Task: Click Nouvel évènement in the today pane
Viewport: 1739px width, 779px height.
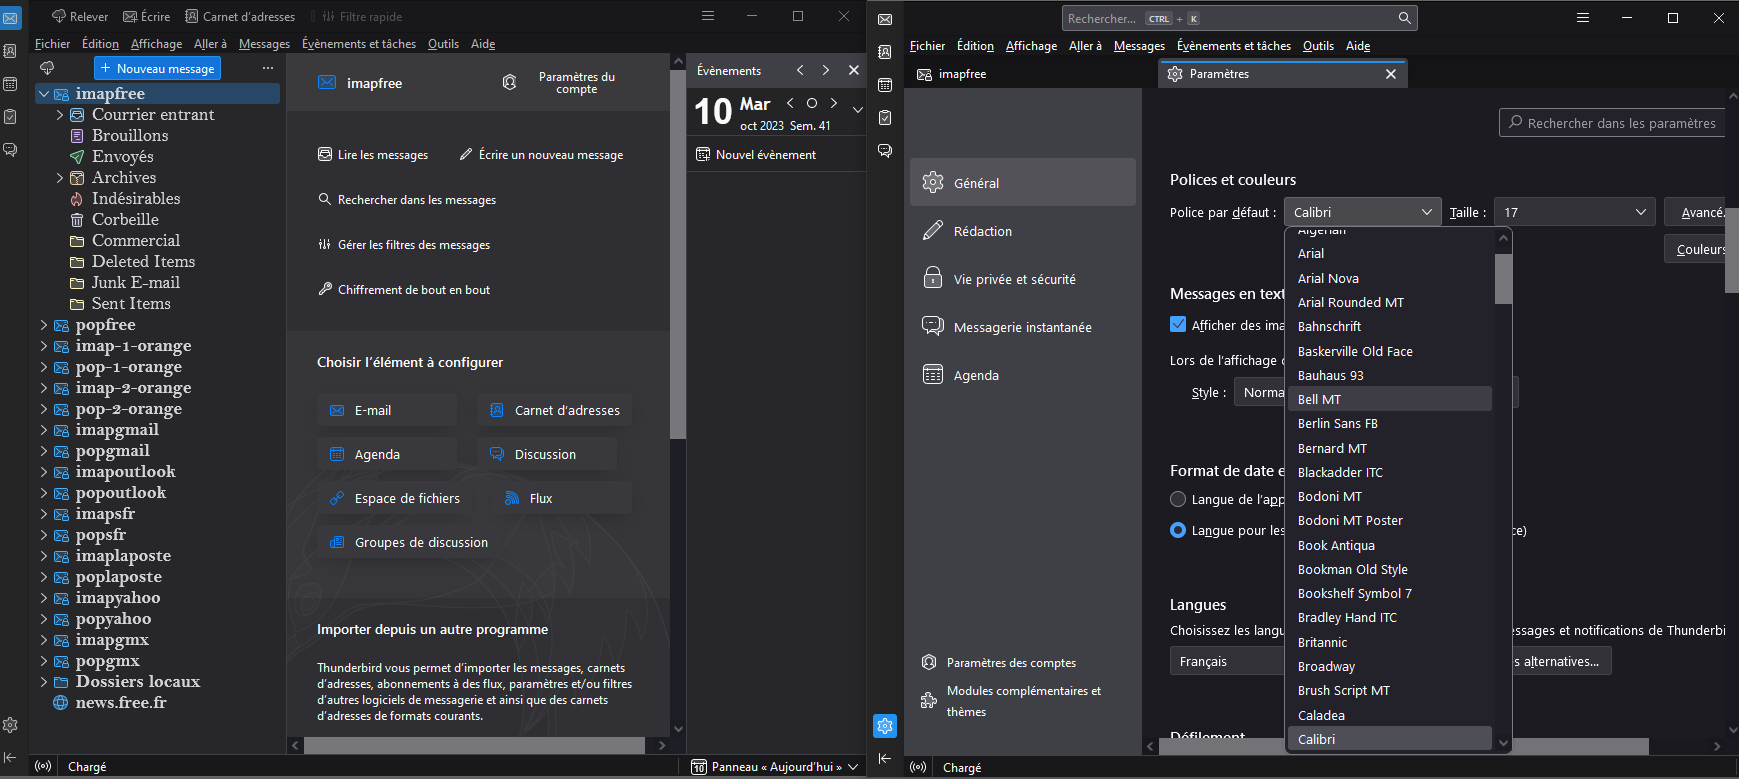Action: [756, 155]
